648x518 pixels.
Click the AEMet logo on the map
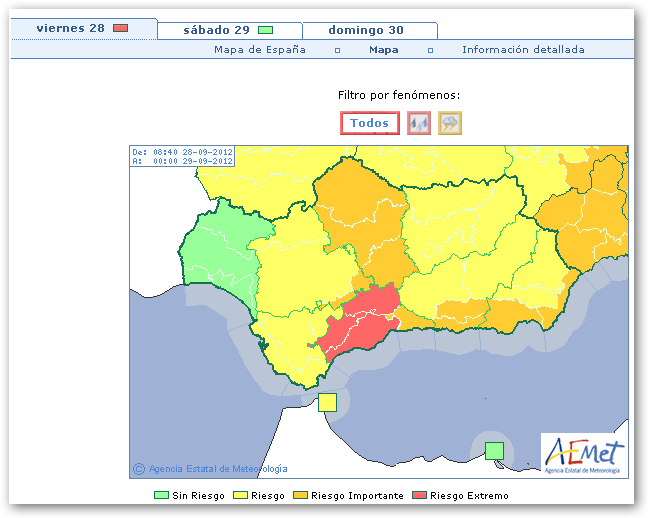(584, 456)
